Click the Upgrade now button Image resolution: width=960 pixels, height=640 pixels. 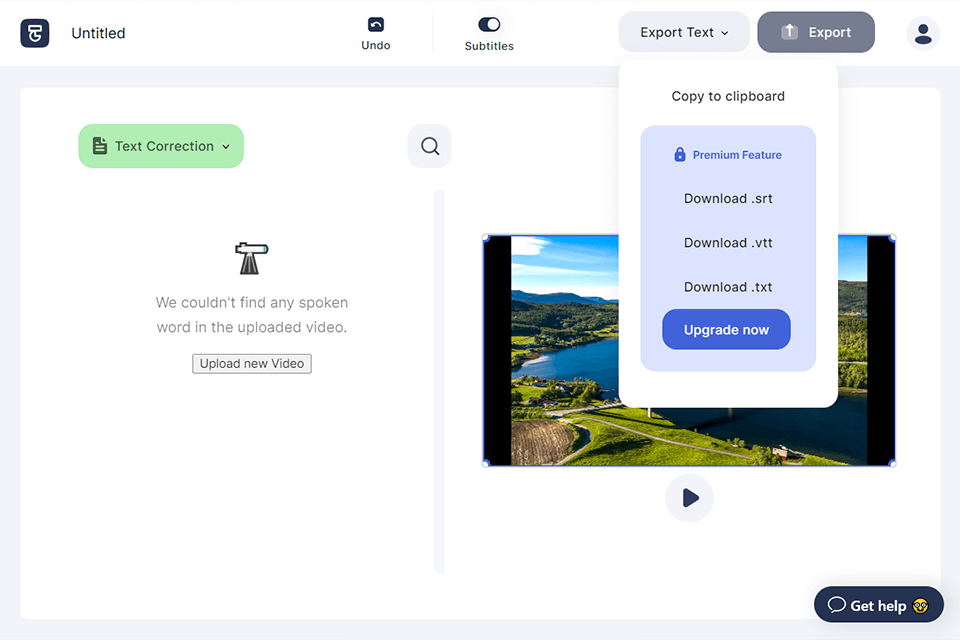[726, 329]
